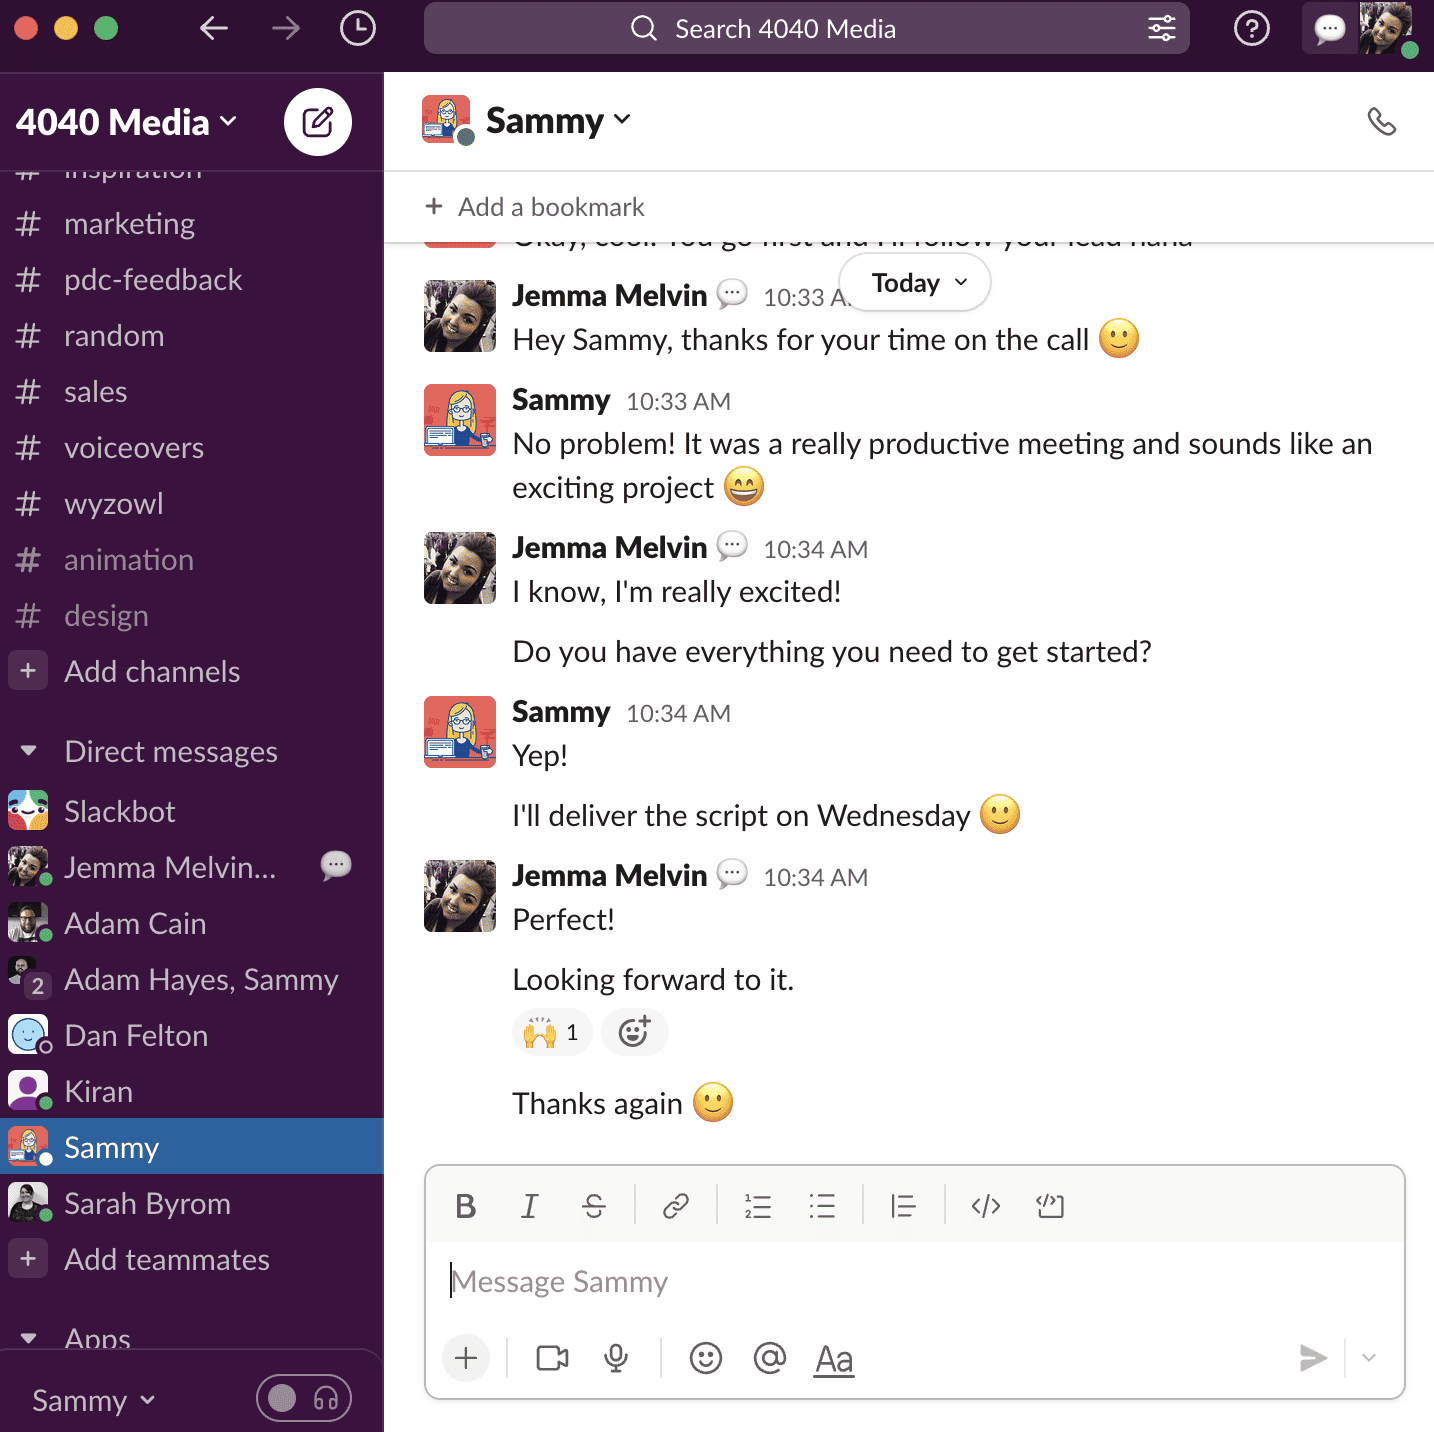This screenshot has width=1434, height=1432.
Task: Click the raised hands emoji reaction
Action: tap(551, 1032)
